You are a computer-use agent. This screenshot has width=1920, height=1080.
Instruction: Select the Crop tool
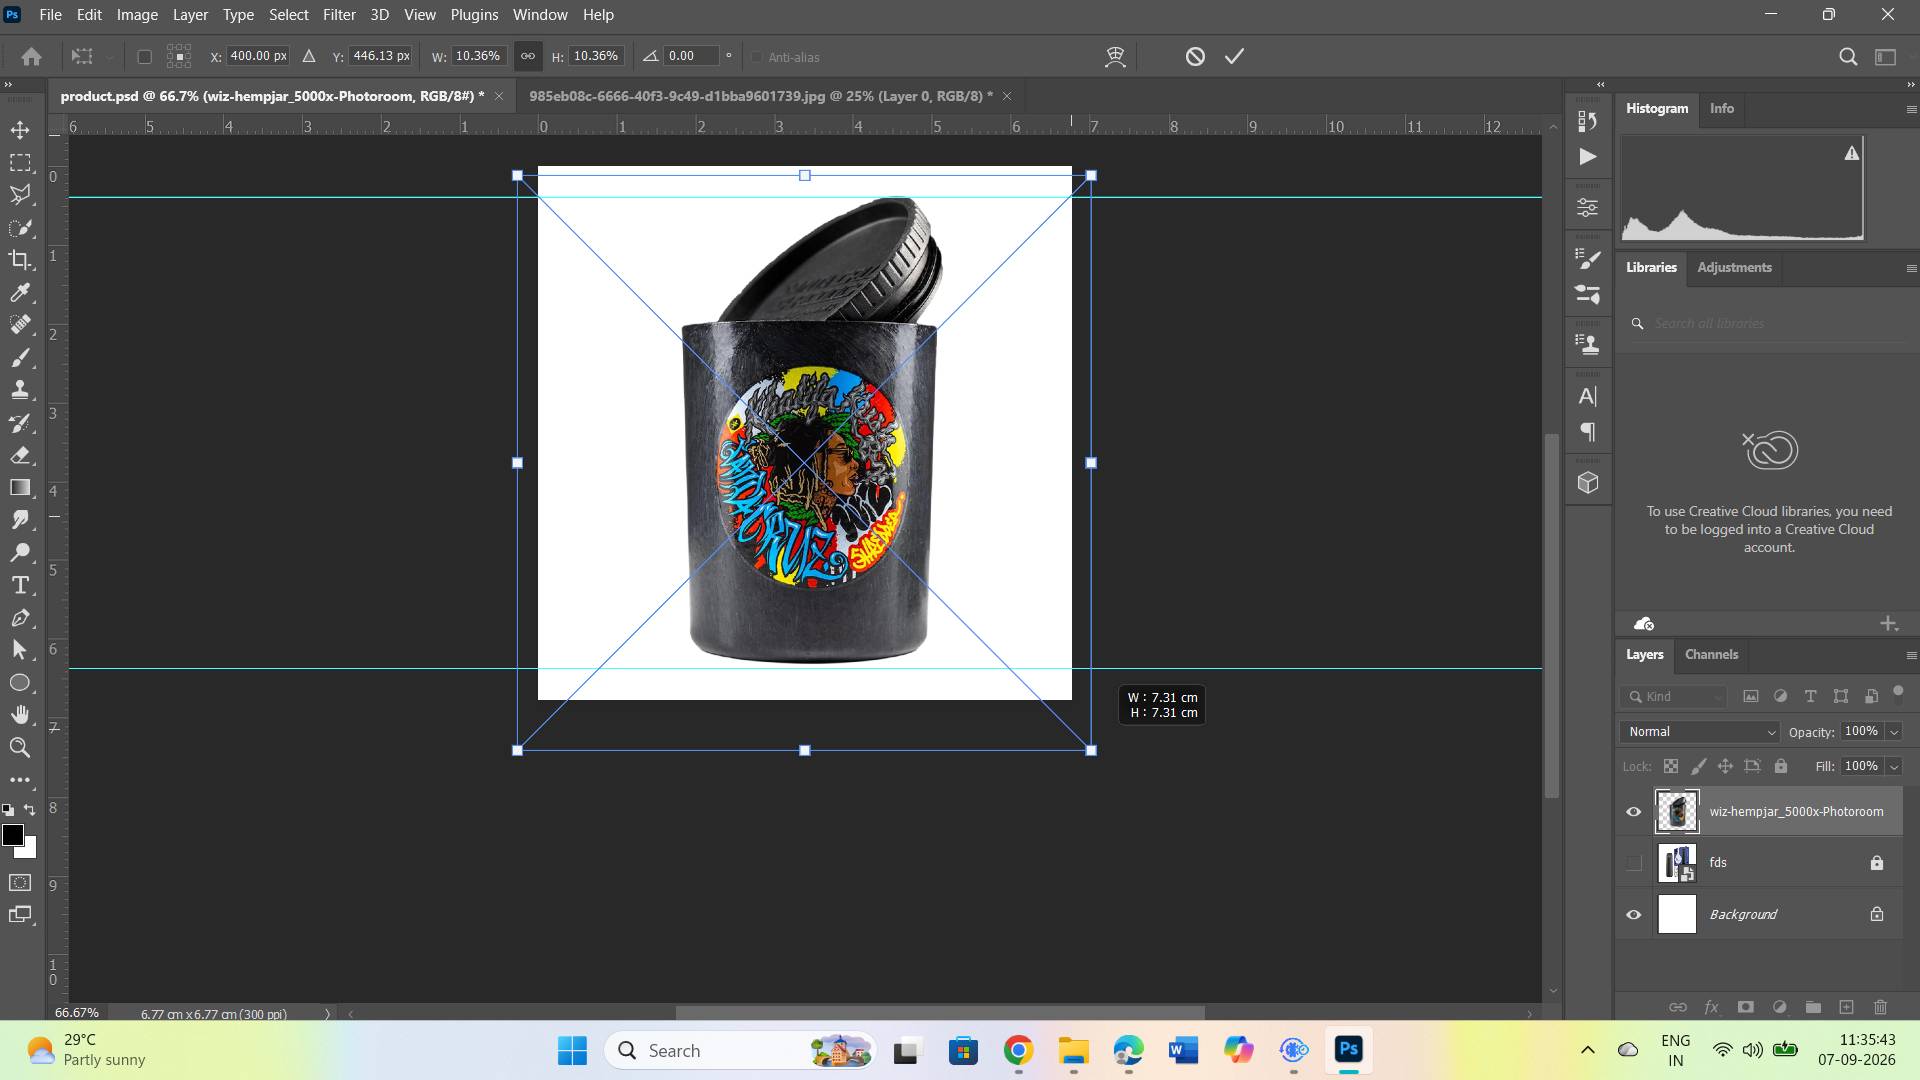(x=20, y=260)
